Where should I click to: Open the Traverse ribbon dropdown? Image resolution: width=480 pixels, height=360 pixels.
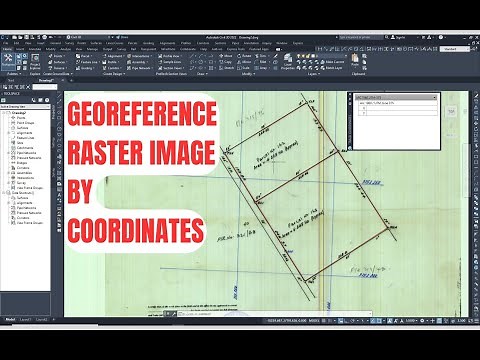tap(59, 68)
